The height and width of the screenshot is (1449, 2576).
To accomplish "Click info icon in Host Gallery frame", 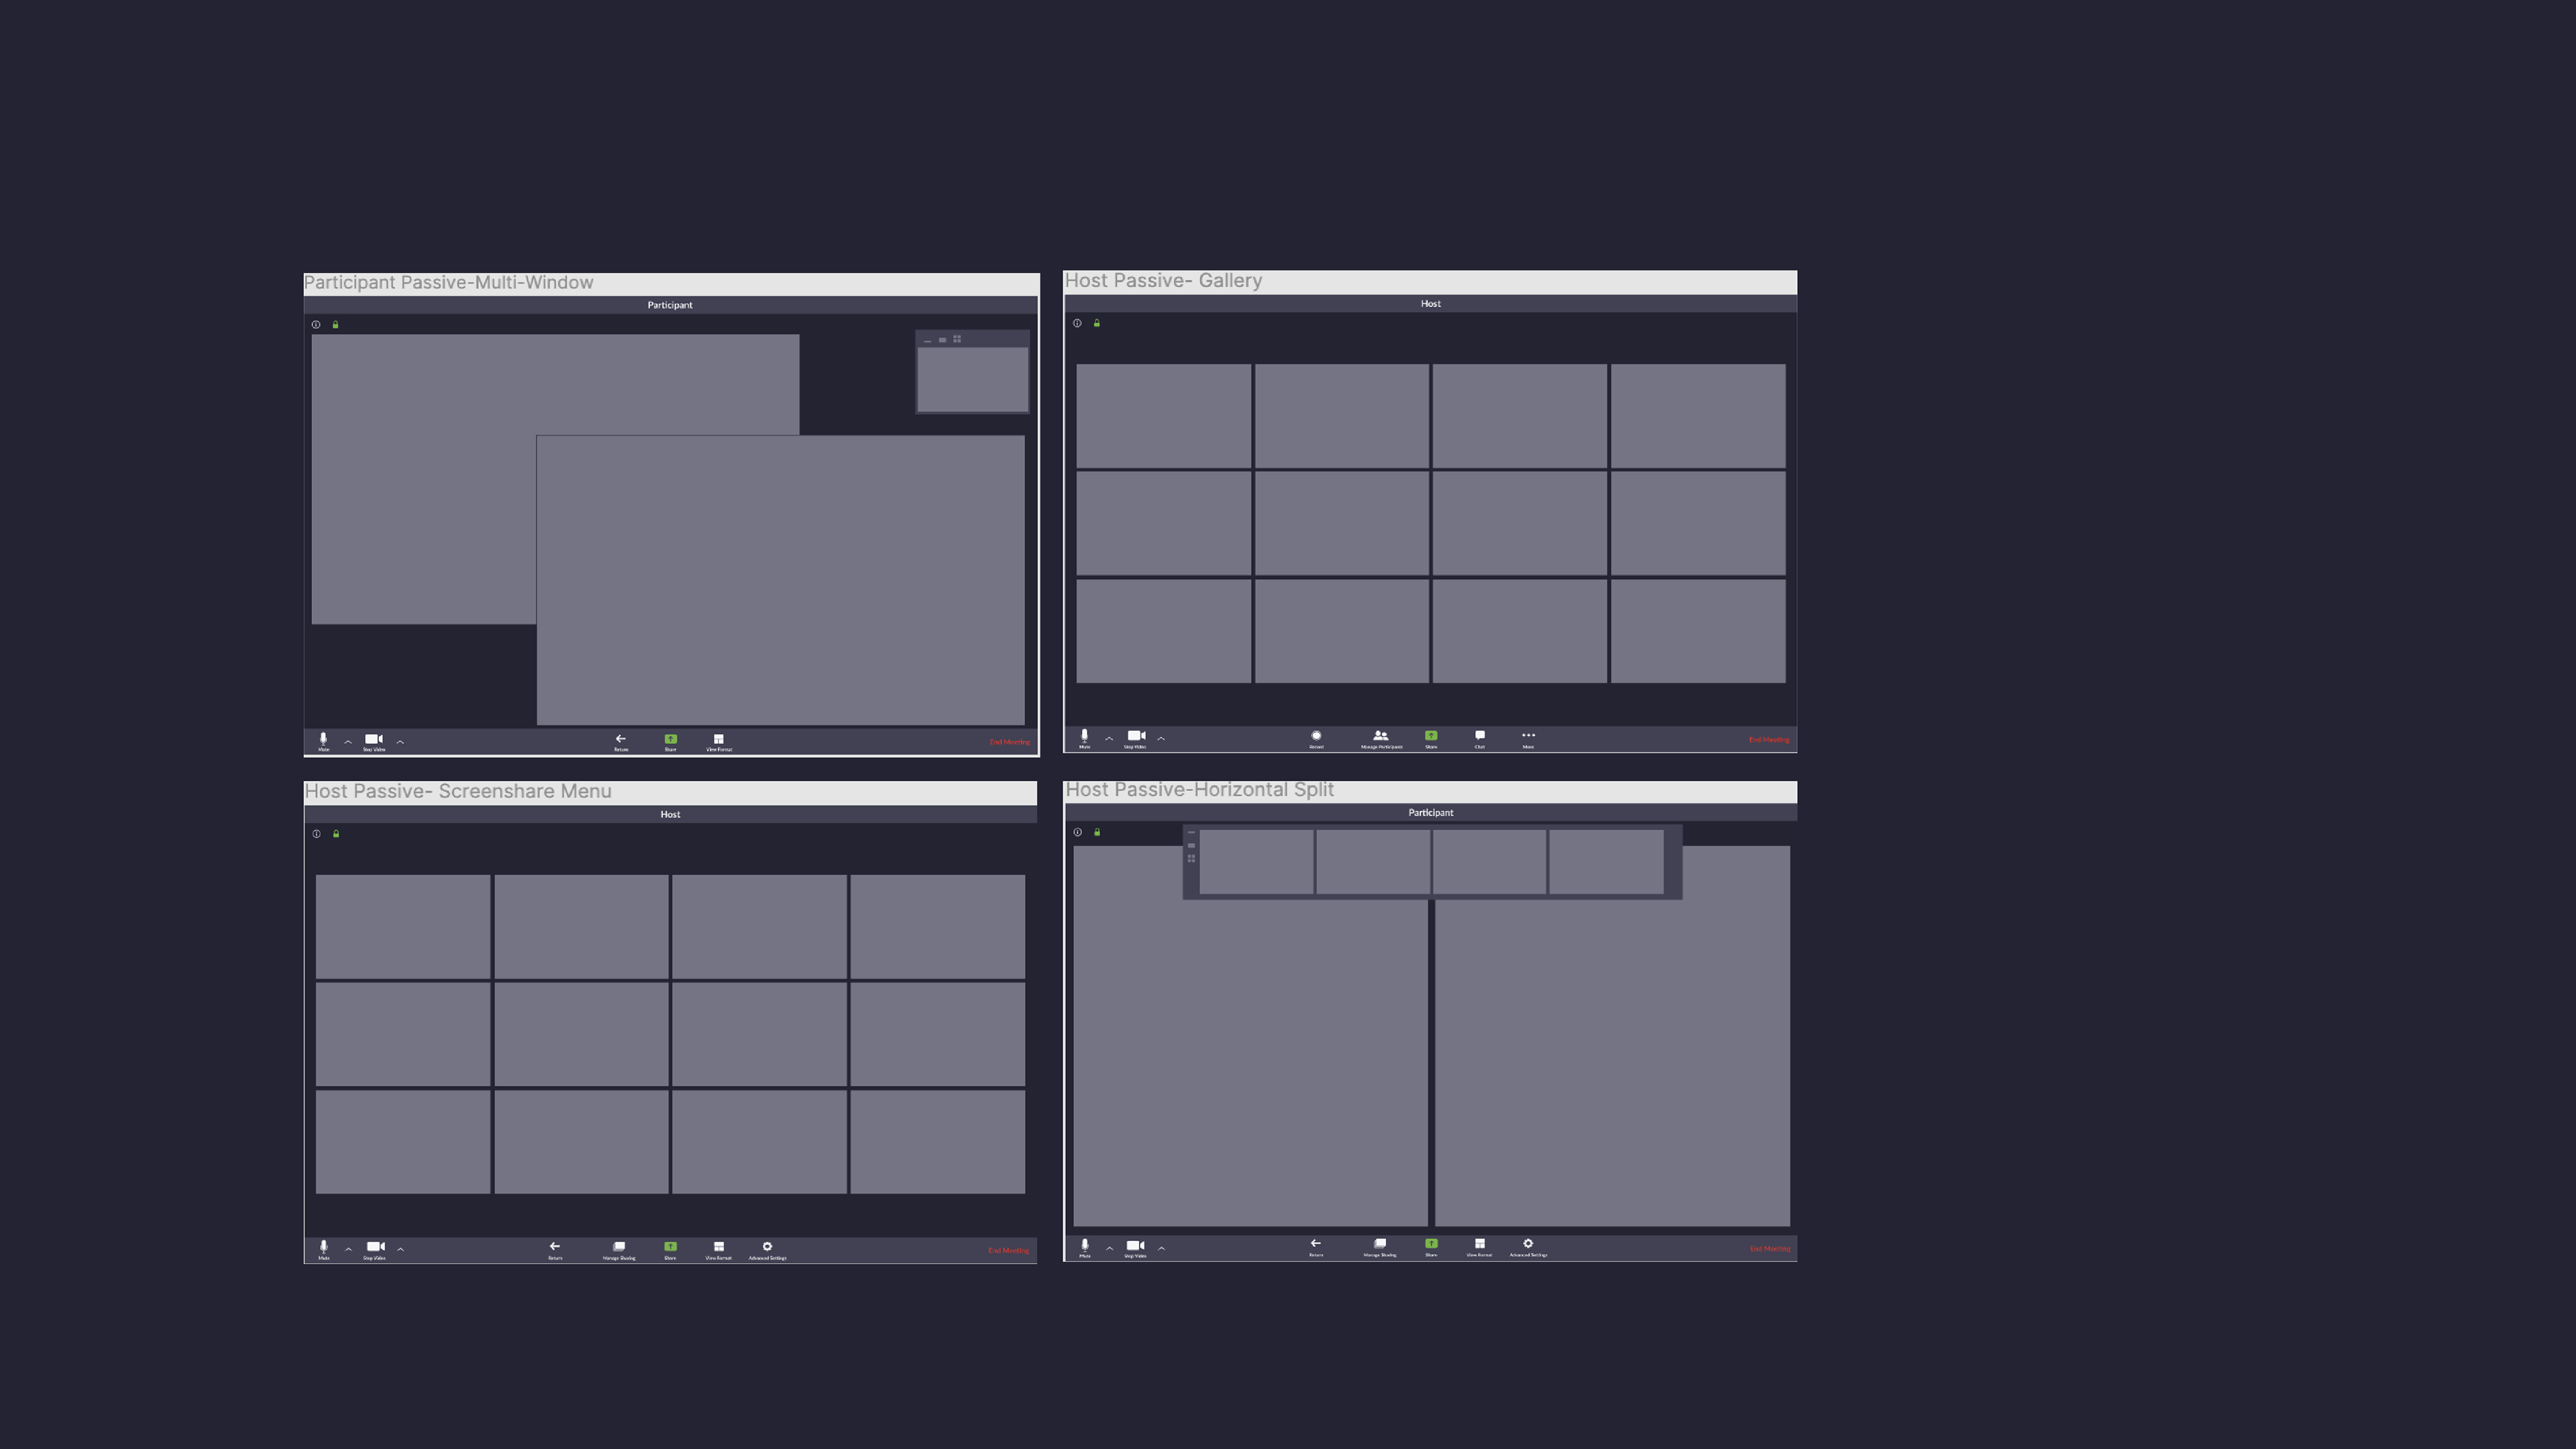I will pos(1077,323).
